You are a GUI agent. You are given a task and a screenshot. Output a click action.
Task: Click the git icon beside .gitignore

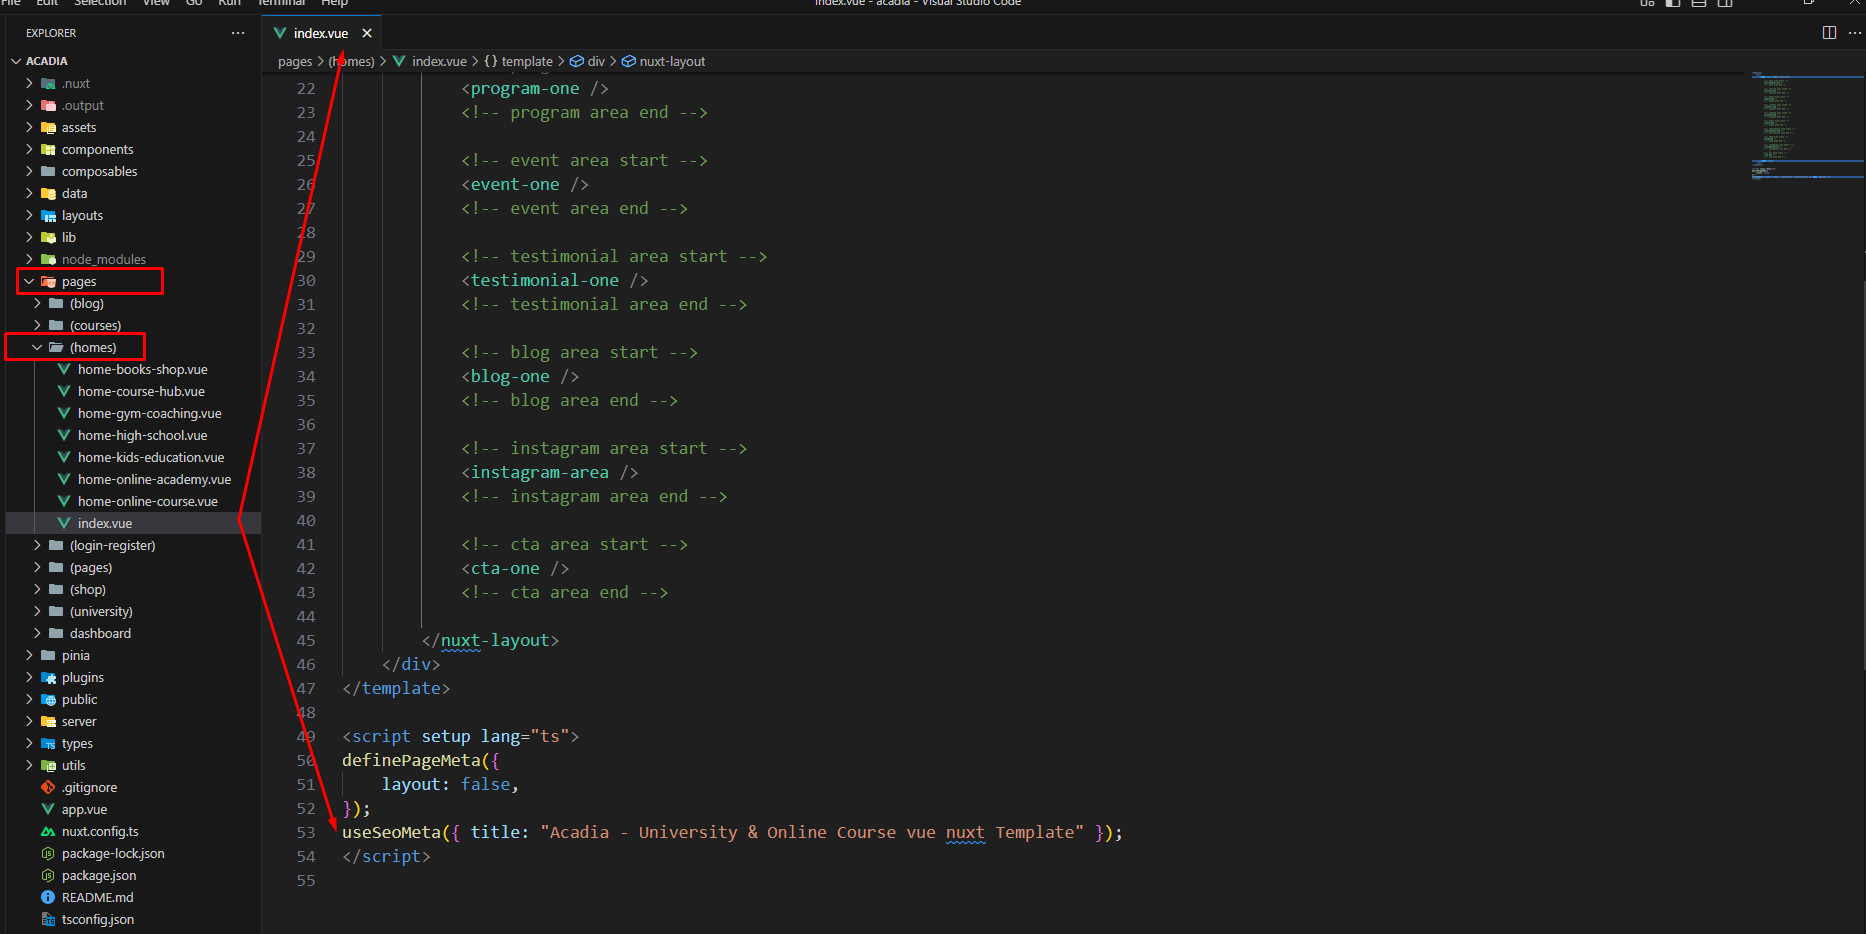coord(48,787)
